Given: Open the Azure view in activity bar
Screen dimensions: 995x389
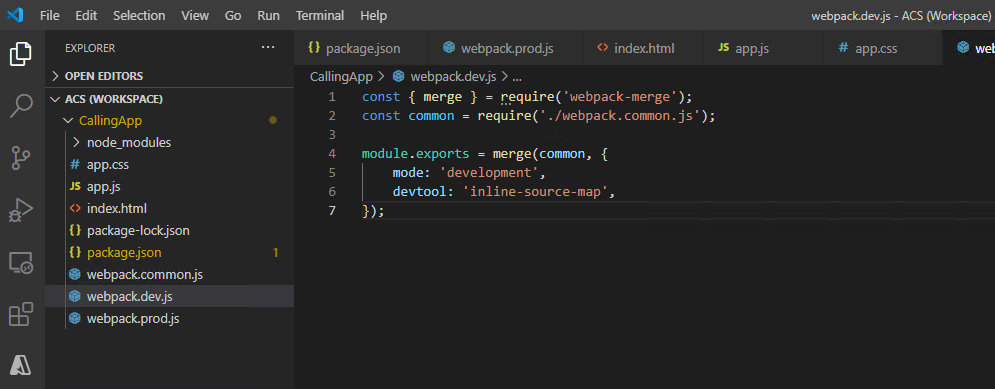Looking at the screenshot, I should click(x=21, y=365).
